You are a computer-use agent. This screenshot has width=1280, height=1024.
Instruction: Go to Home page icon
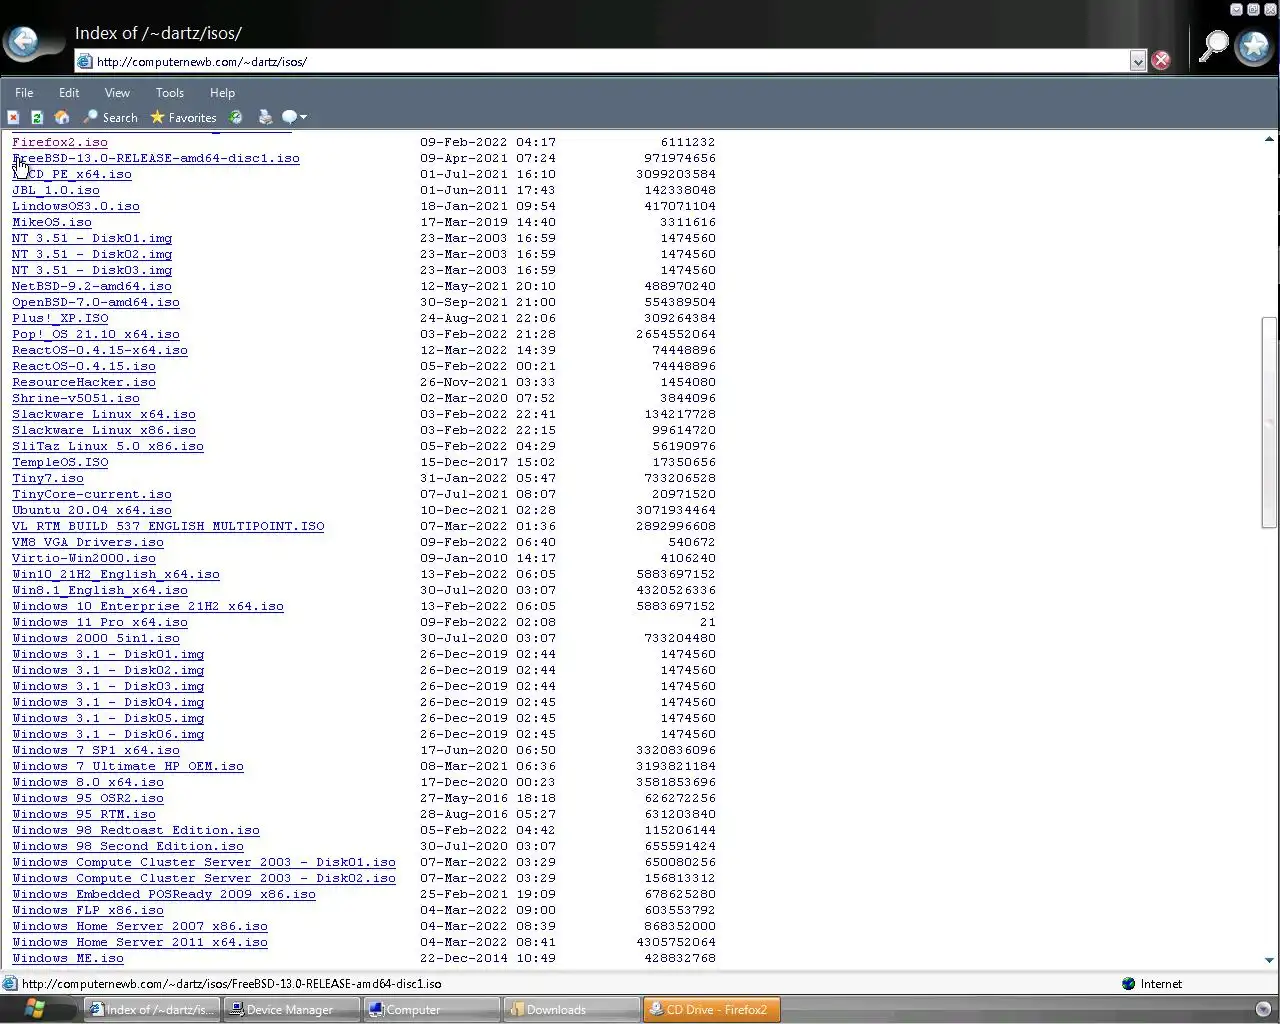click(61, 118)
